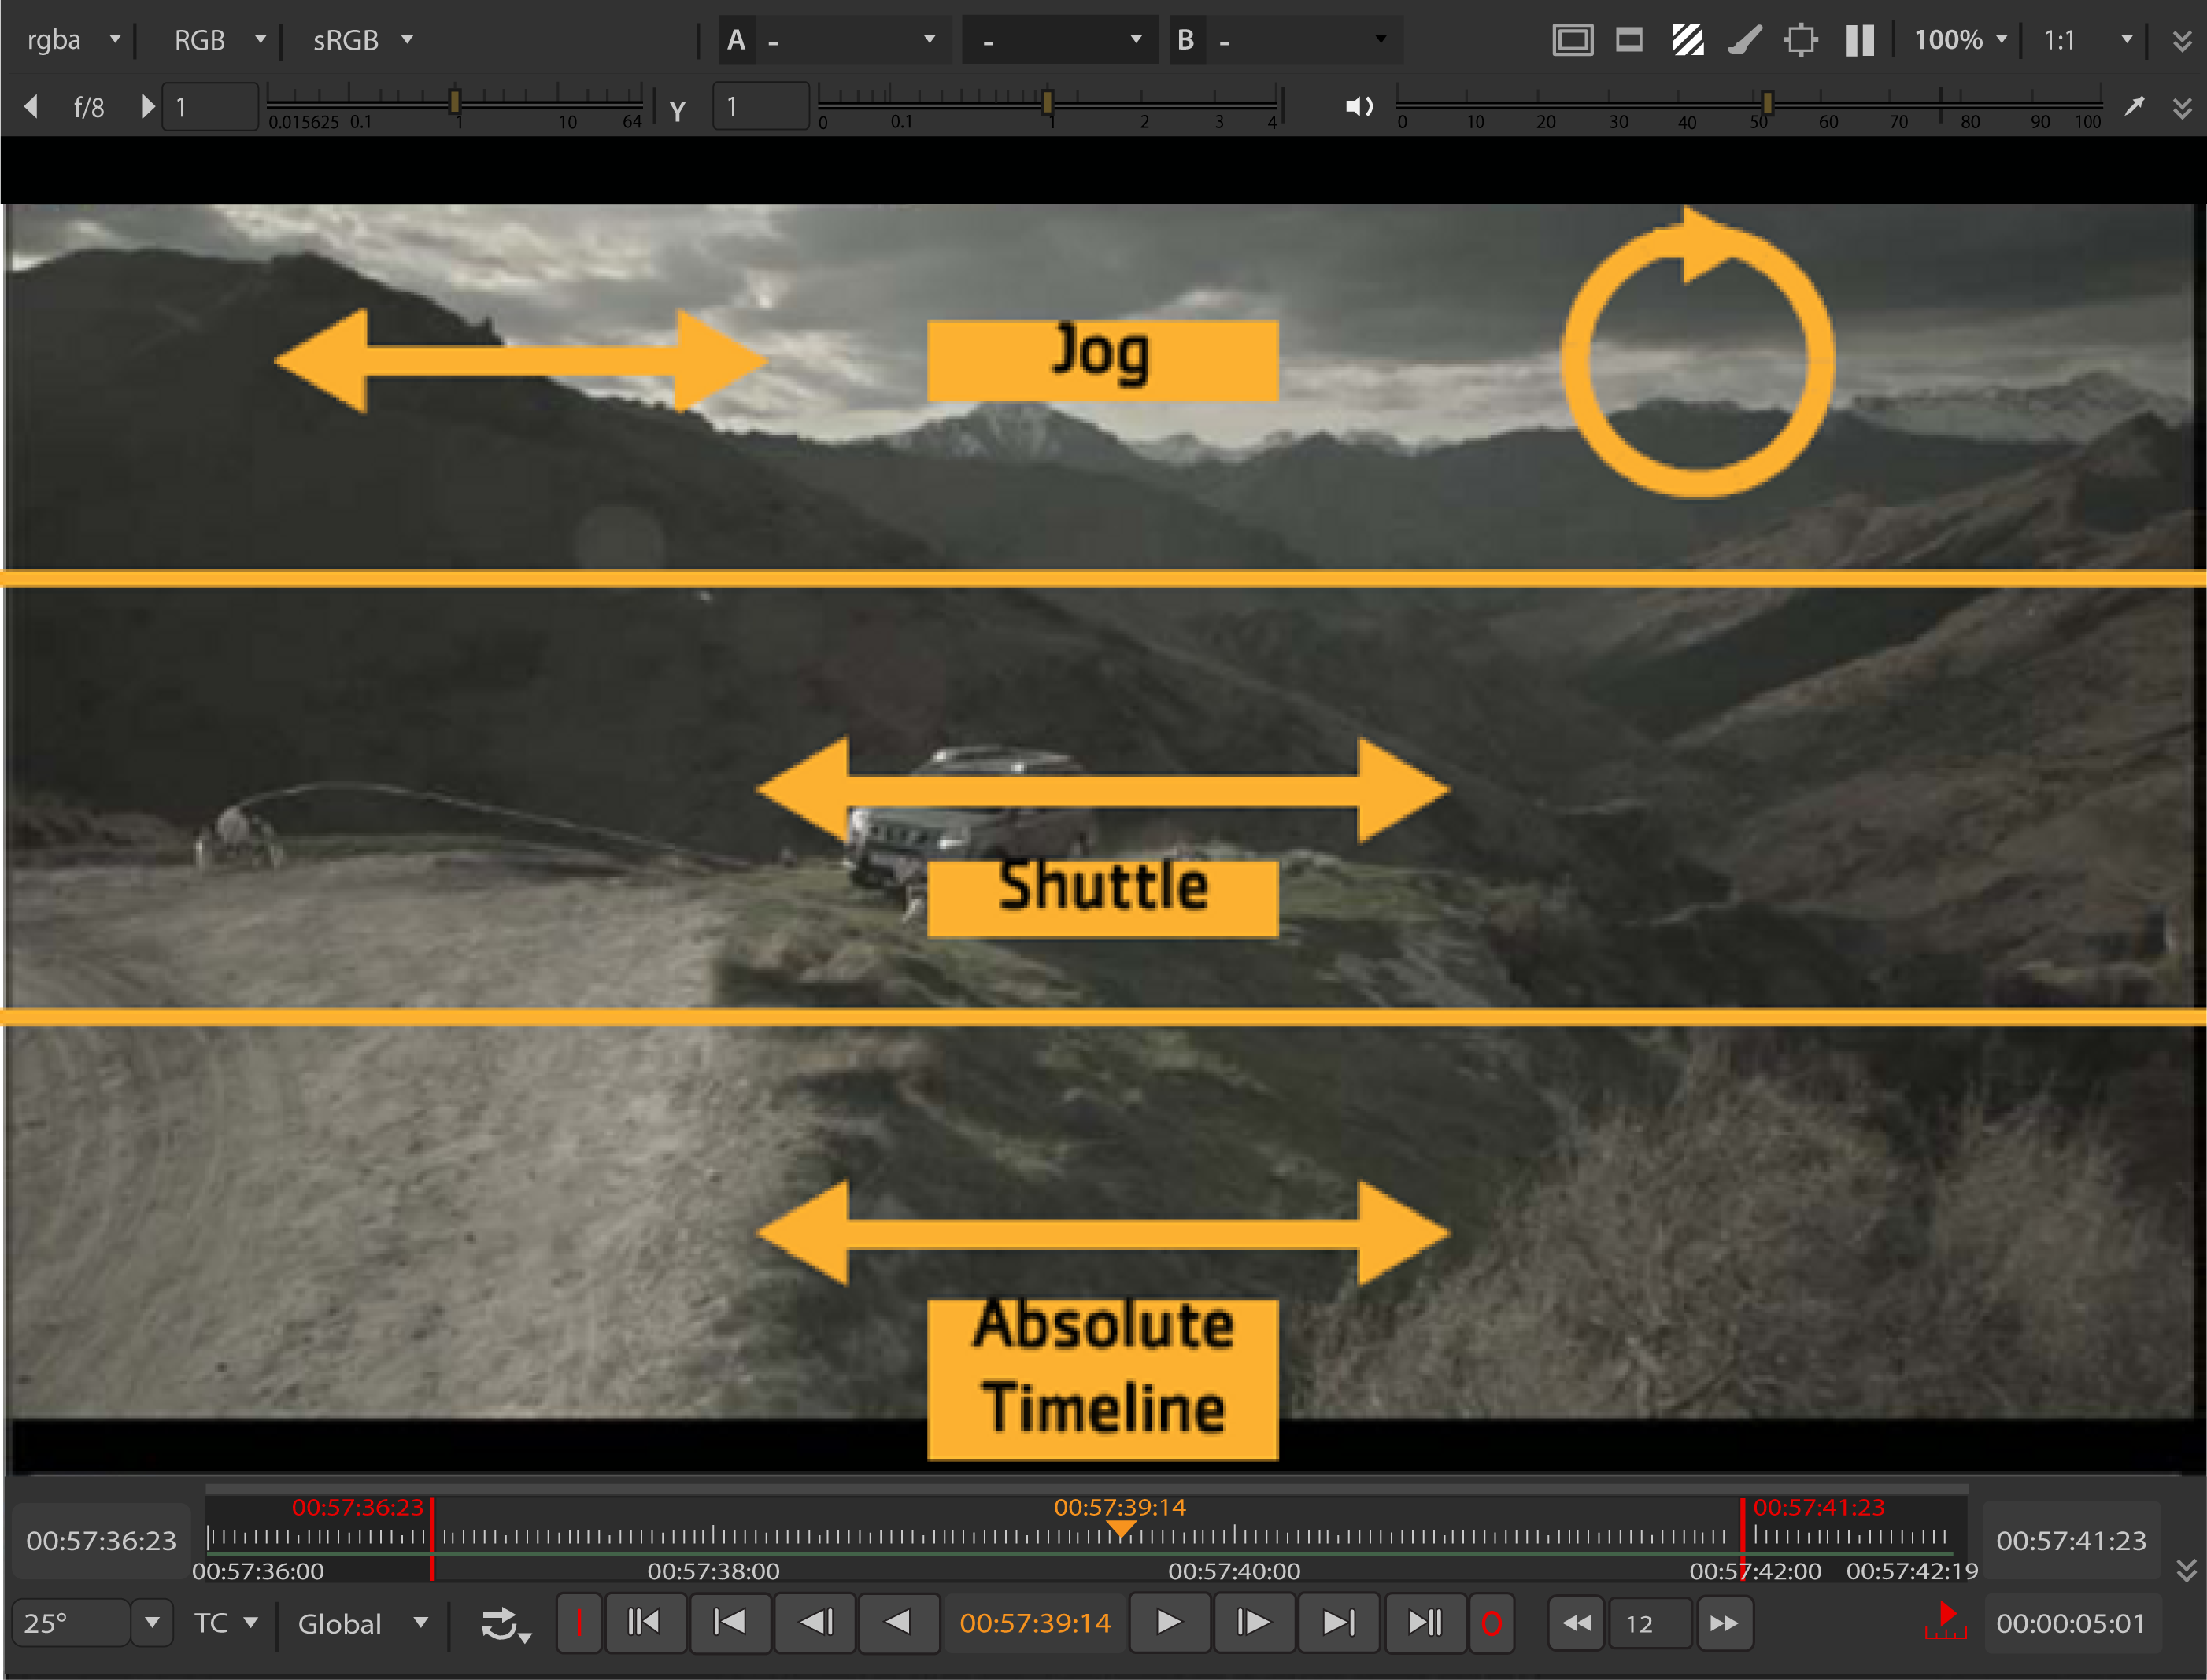Click the skip backward by increment button
Viewport: 2207px width, 1680px height.
coord(1576,1623)
